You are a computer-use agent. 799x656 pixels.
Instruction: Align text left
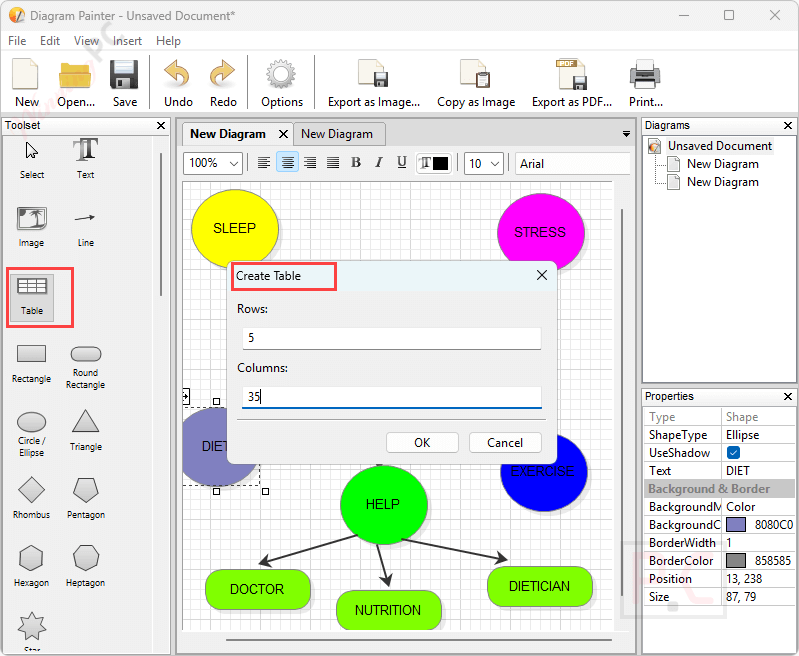click(263, 163)
